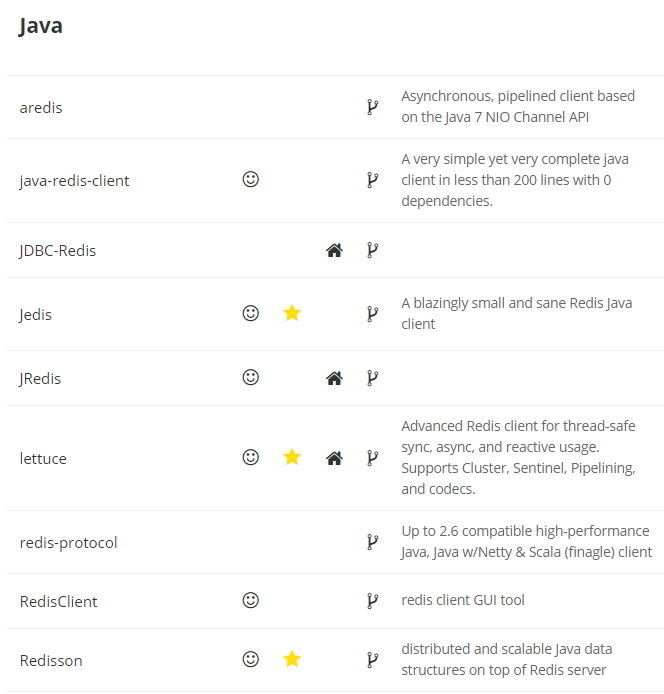The width and height of the screenshot is (664, 694).
Task: Open the aredis repository fork icon
Action: click(x=373, y=107)
